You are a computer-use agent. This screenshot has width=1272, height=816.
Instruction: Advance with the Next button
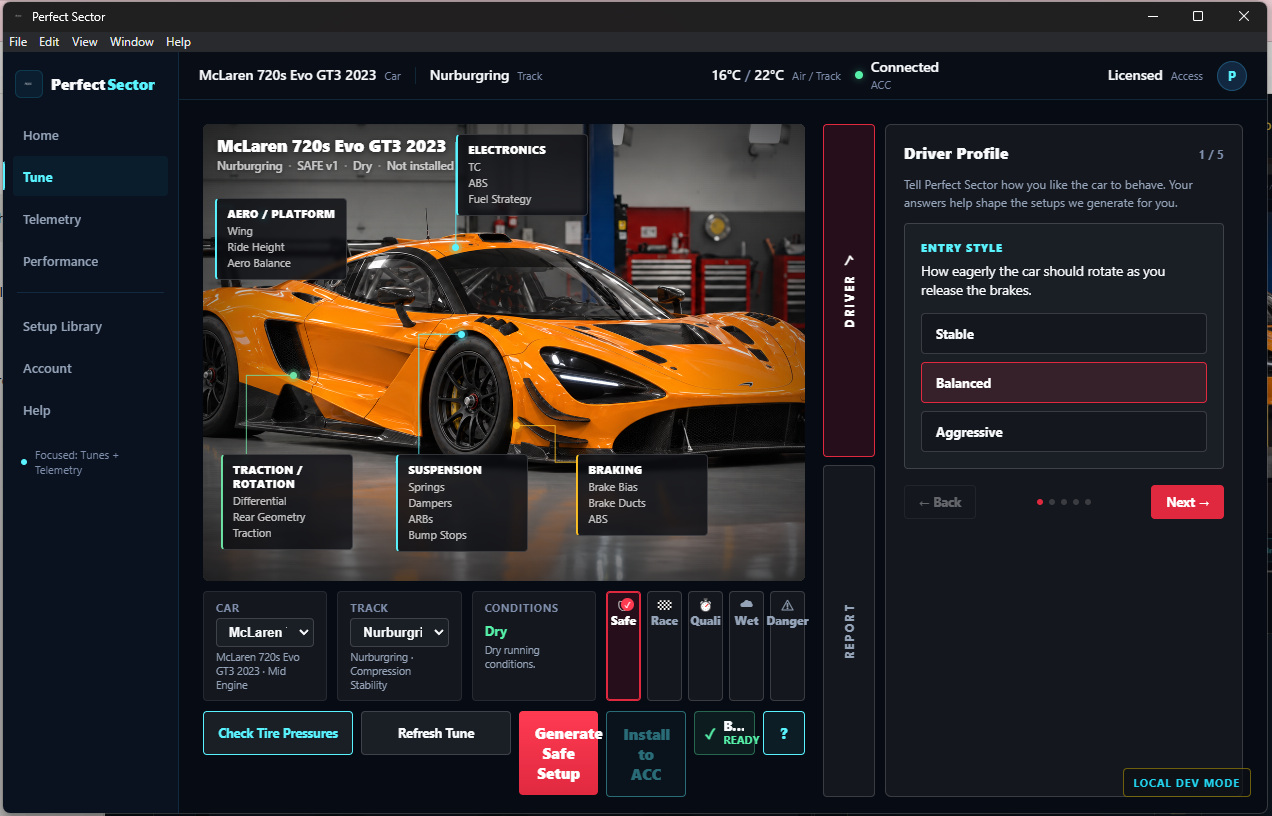pos(1187,502)
